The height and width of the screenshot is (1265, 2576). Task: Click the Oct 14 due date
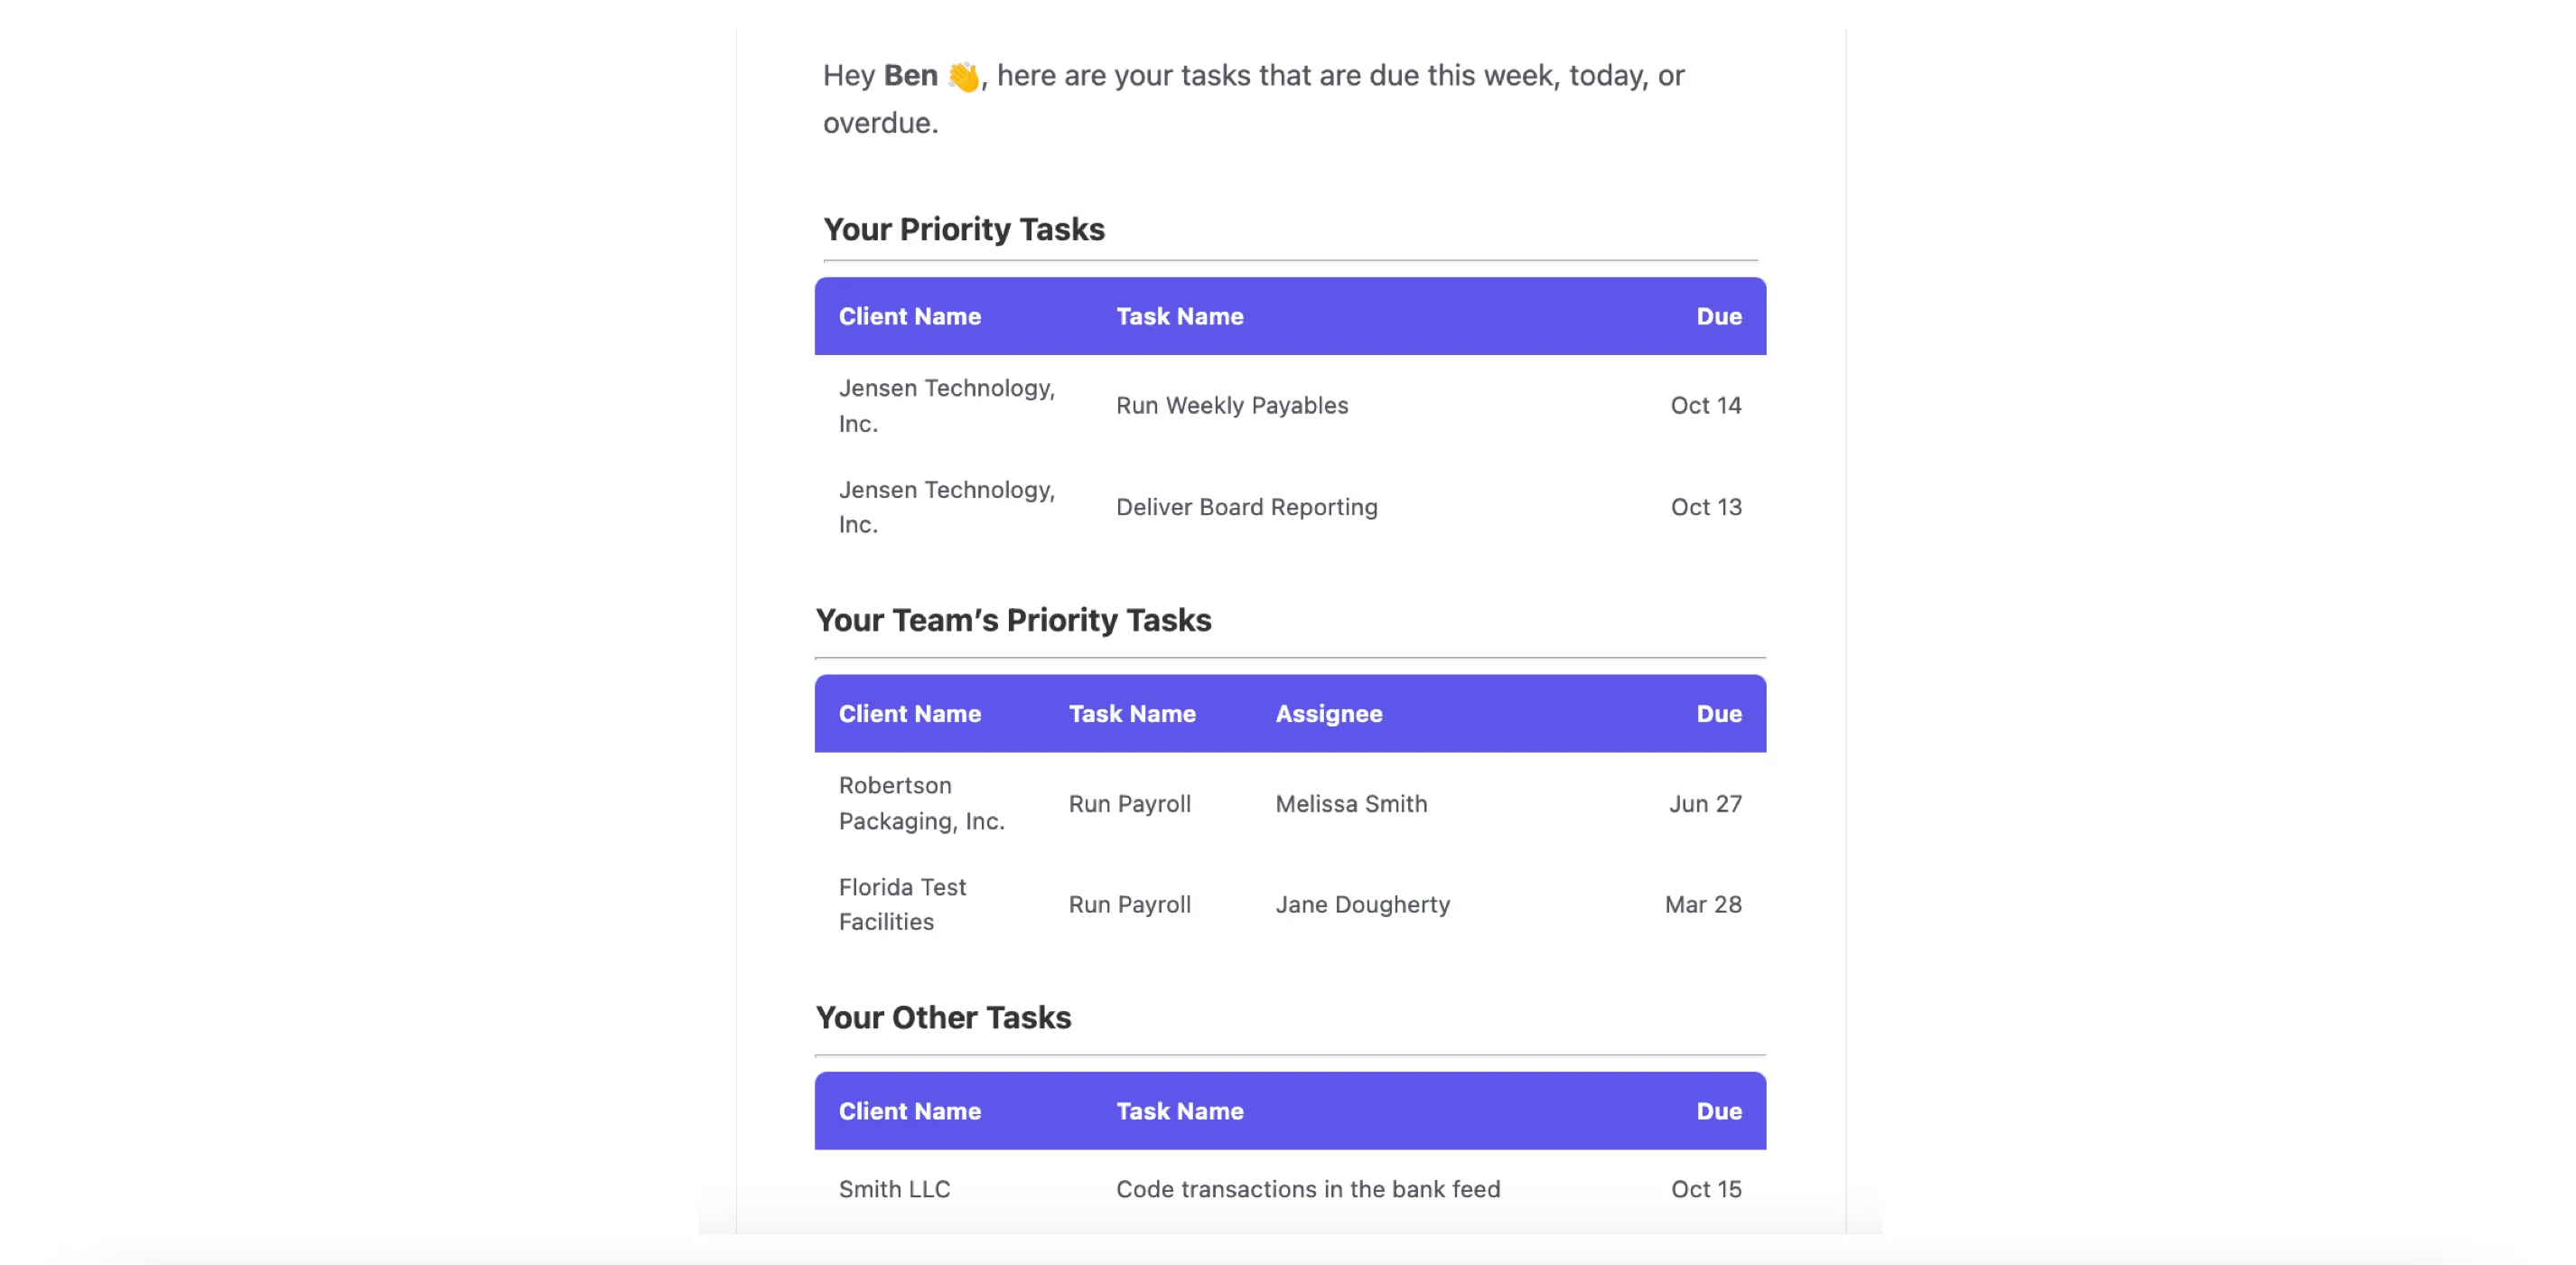pos(1706,405)
